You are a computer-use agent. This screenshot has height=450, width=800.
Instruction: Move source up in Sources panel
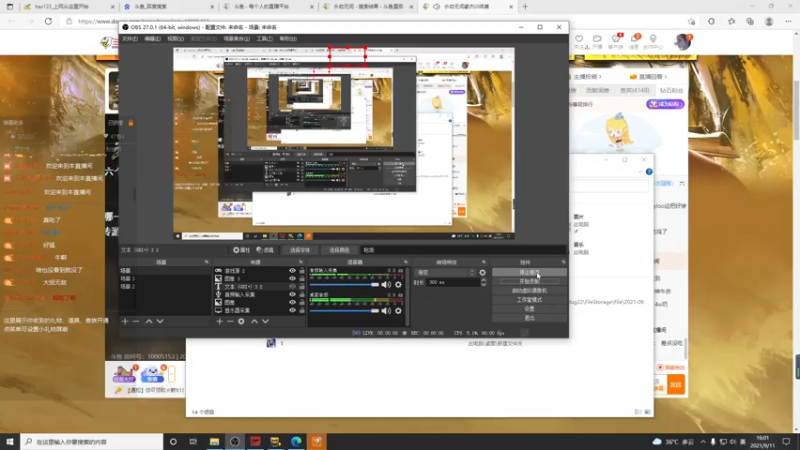[x=254, y=321]
